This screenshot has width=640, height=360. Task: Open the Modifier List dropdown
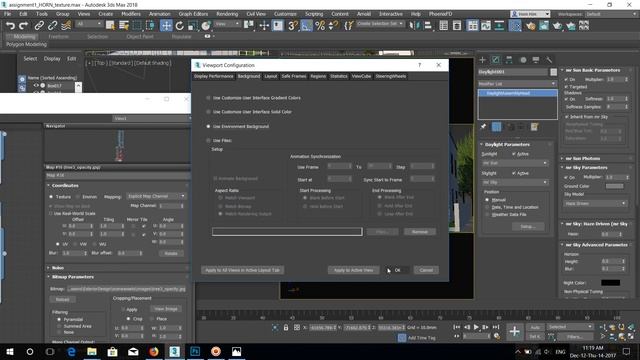point(517,84)
